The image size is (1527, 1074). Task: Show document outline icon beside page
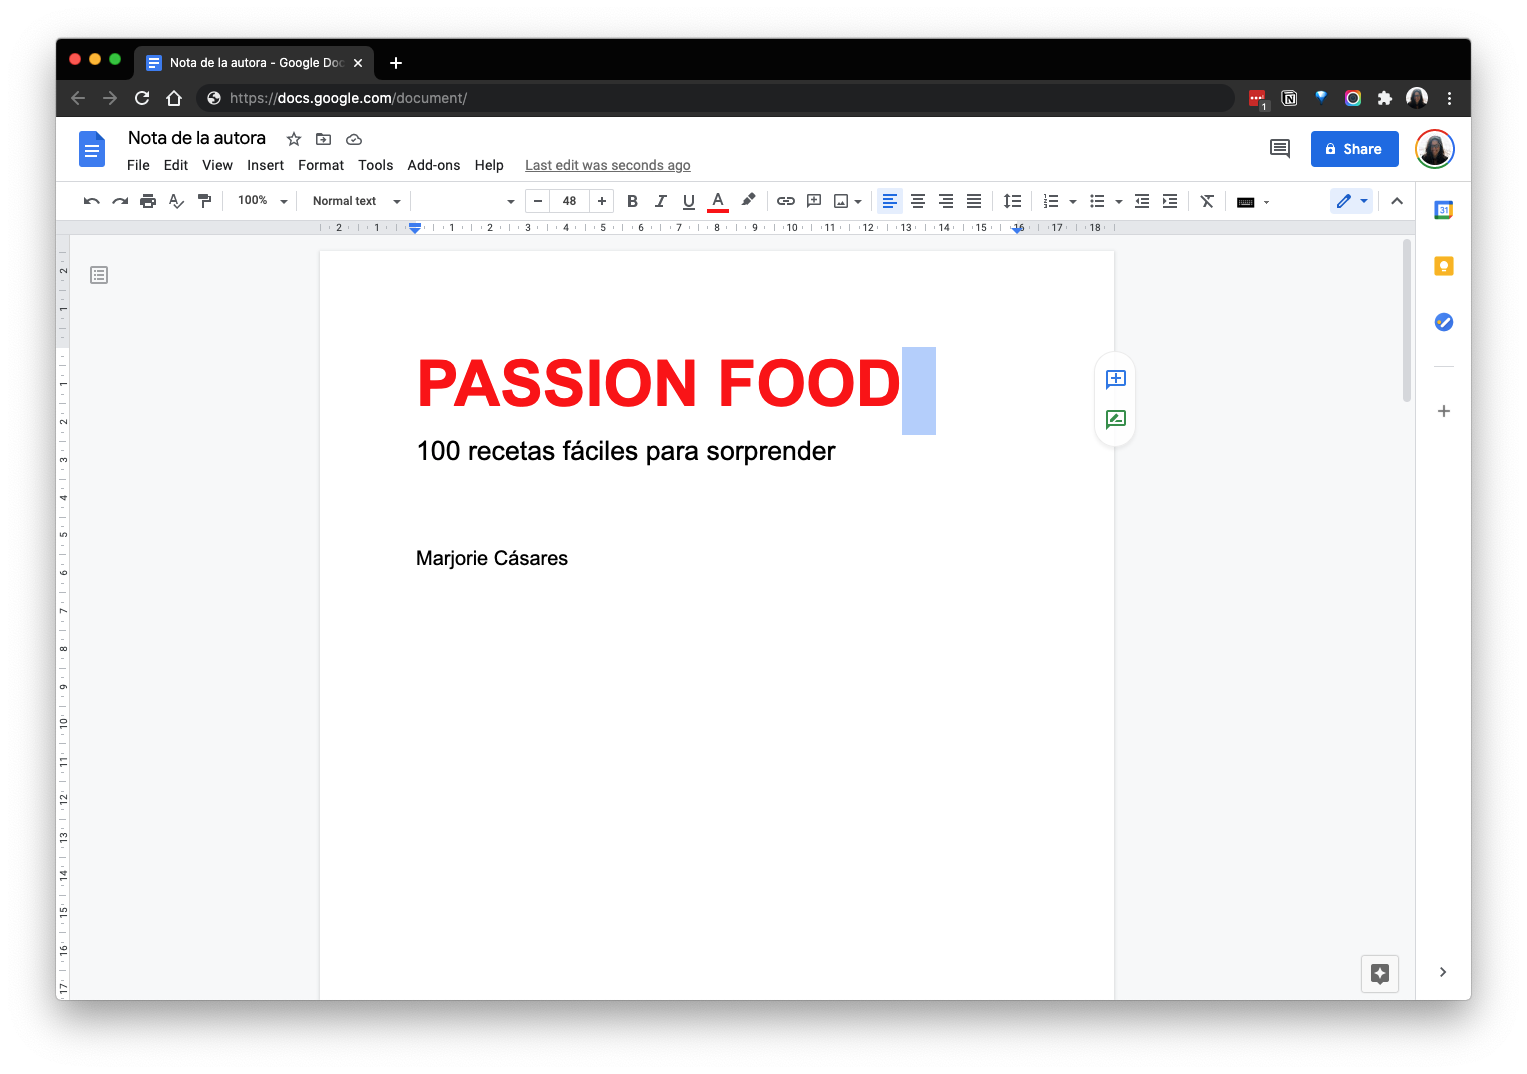pos(99,275)
